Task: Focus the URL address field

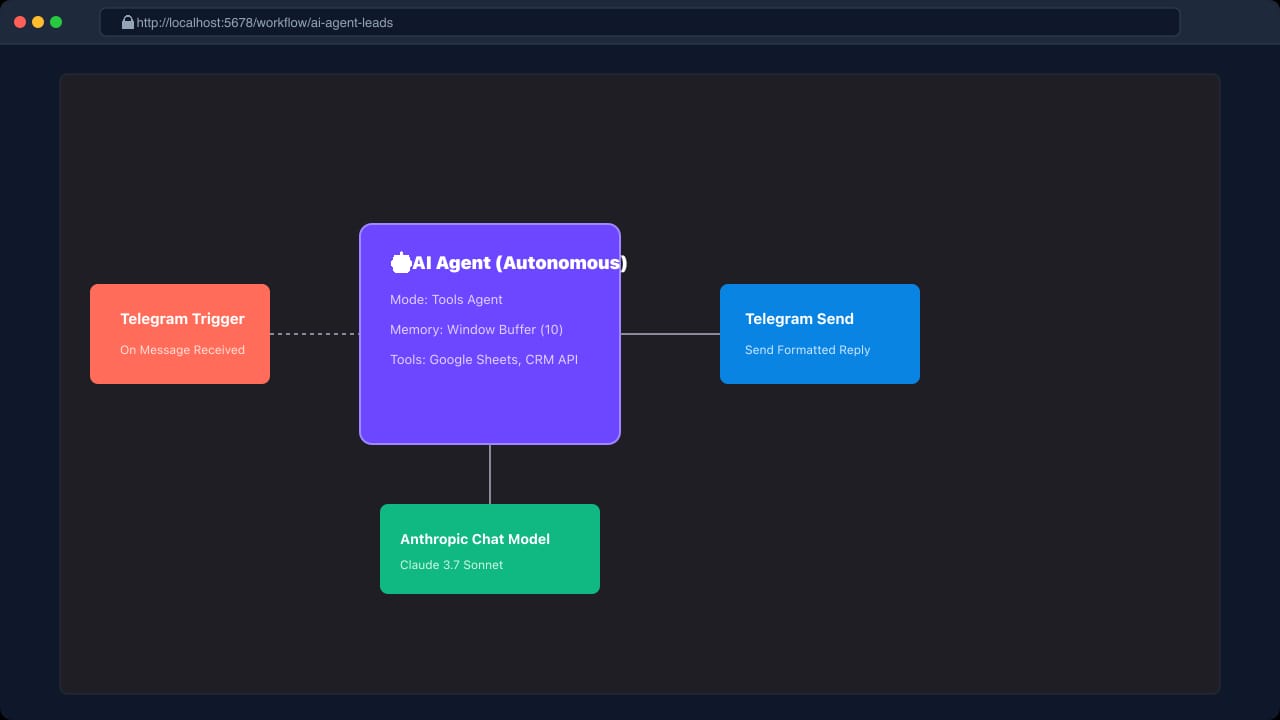Action: (640, 22)
